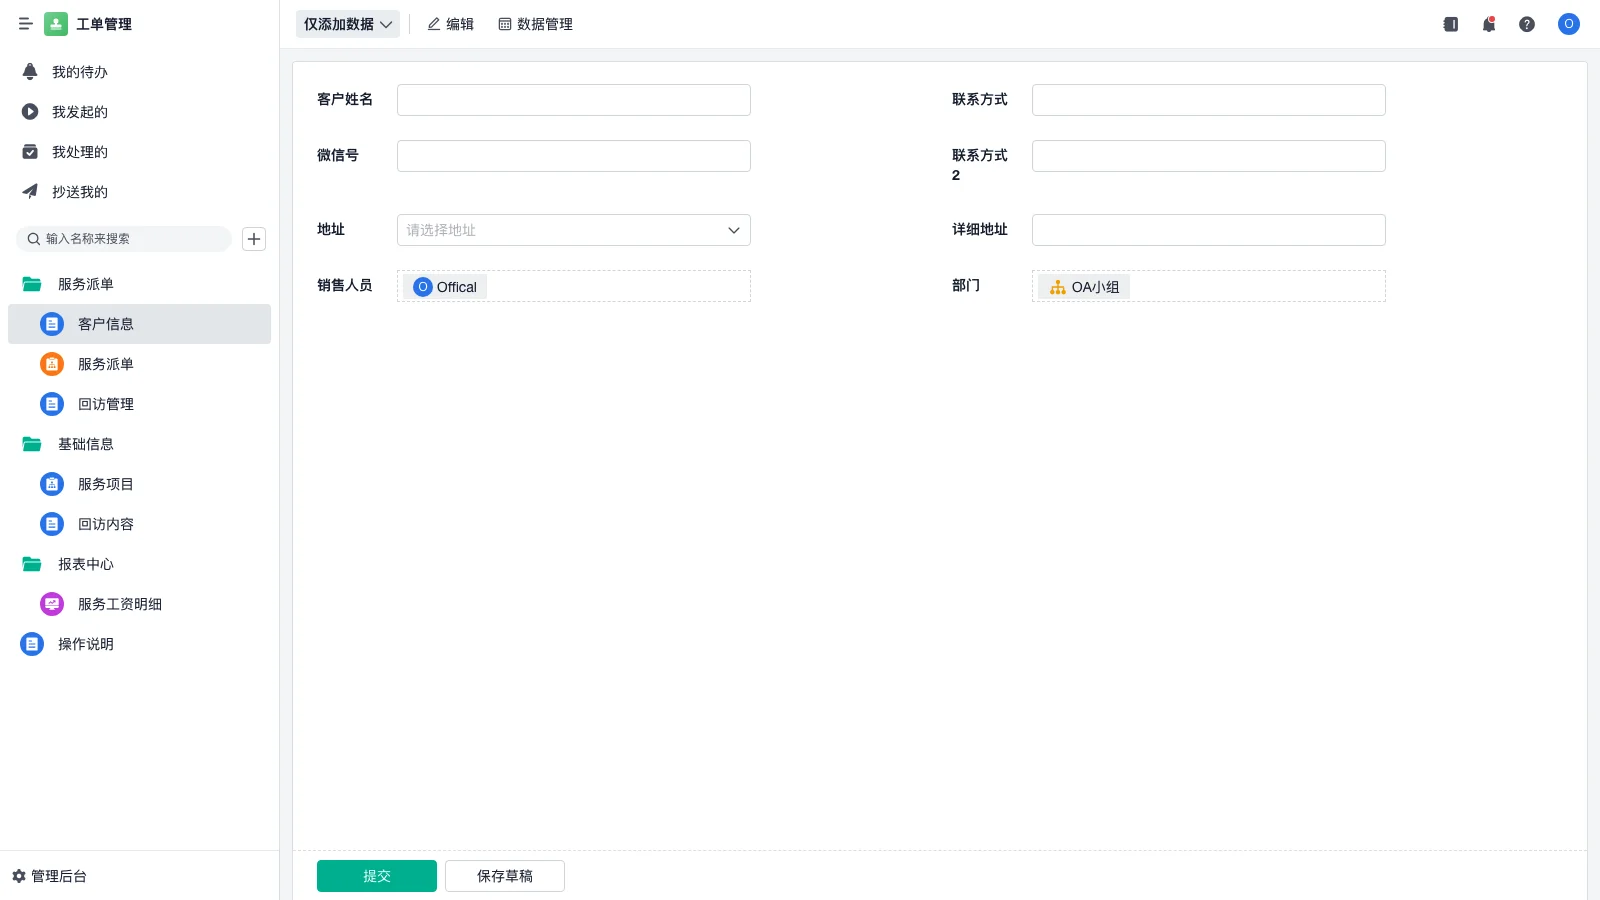Screen dimensions: 1600x900
Task: Click the plus icon beside the search box
Action: point(254,239)
